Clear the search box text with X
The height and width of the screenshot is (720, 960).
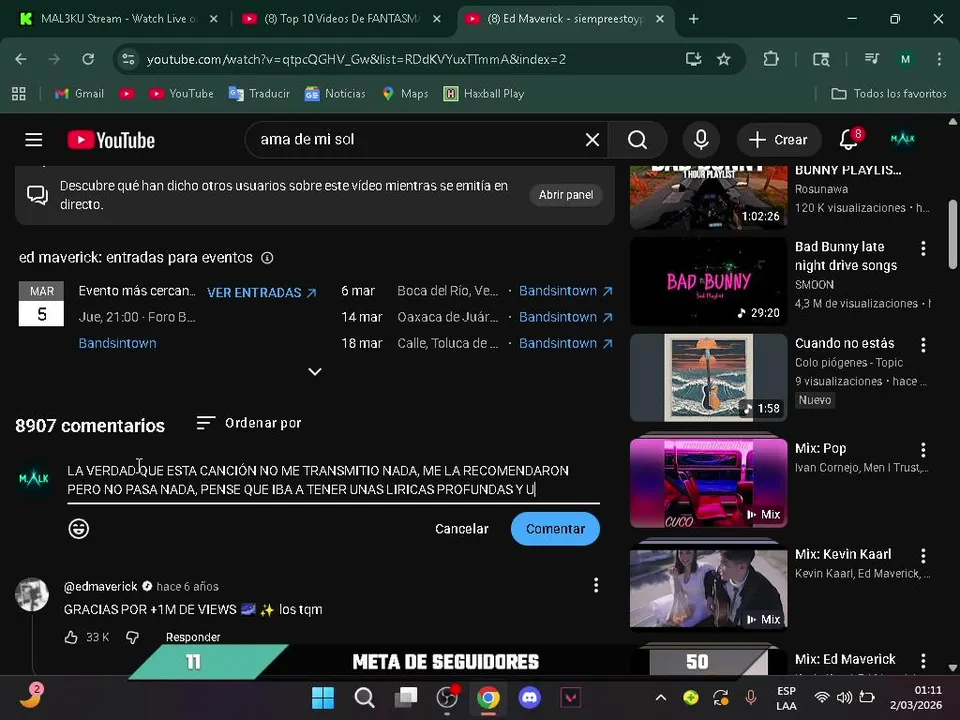592,140
